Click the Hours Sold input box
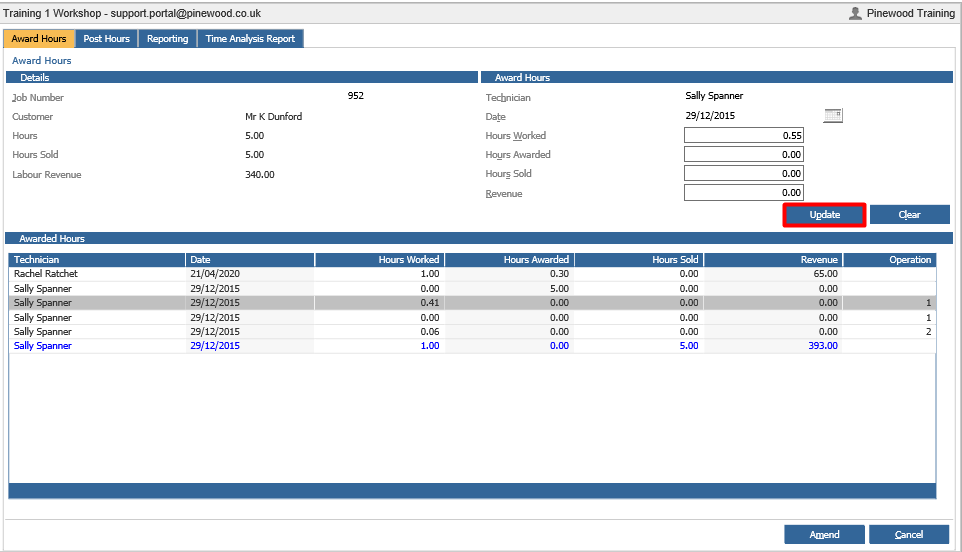The width and height of the screenshot is (962, 552). 744,174
